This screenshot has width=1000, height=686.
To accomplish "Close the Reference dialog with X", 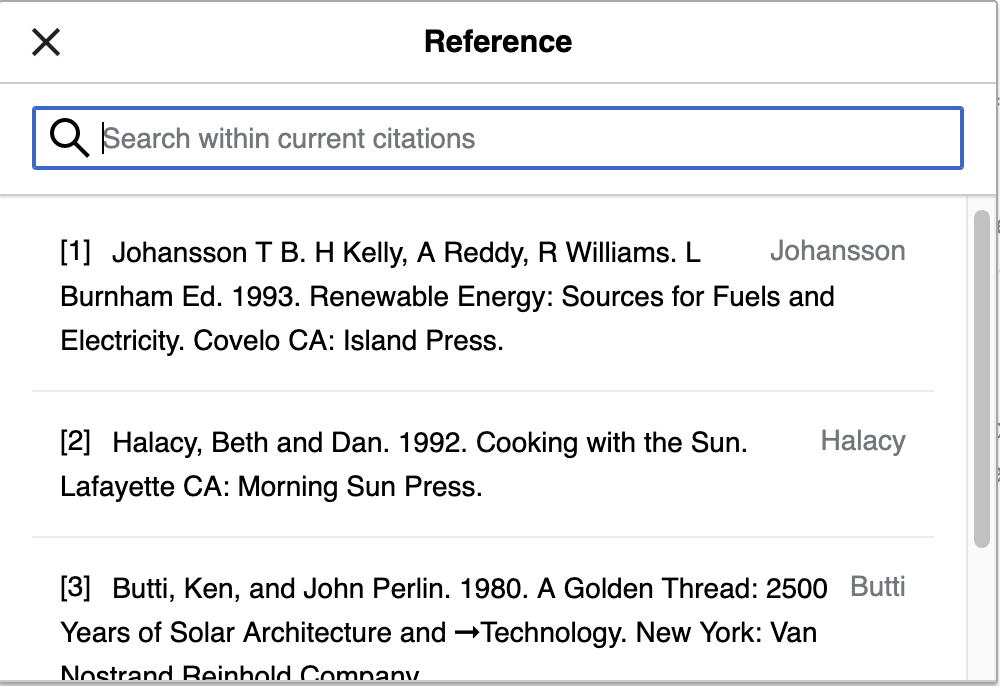I will point(46,42).
